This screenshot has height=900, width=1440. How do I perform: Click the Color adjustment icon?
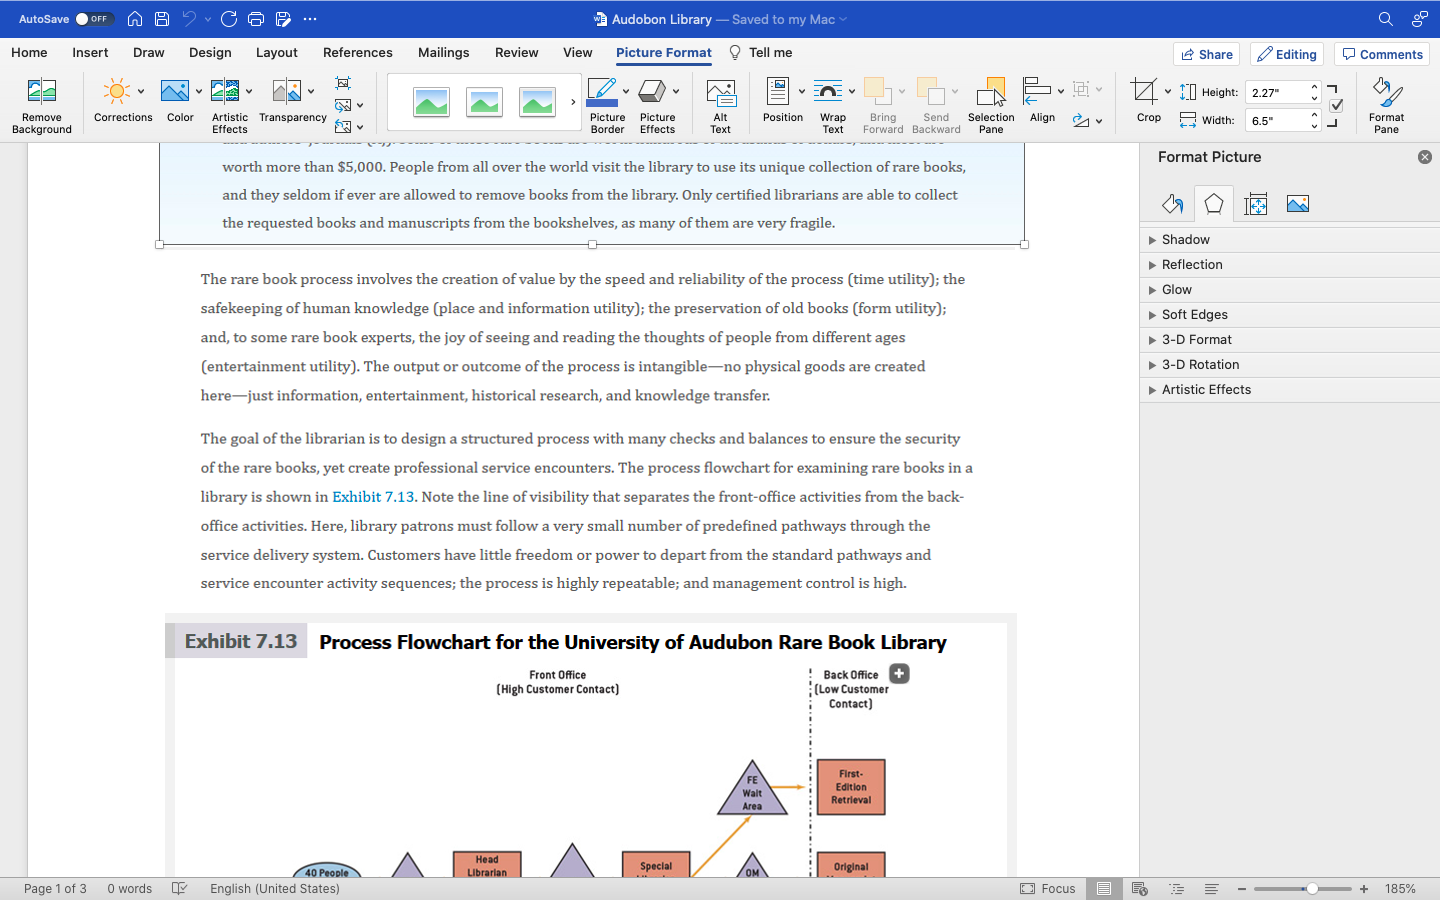pos(175,90)
